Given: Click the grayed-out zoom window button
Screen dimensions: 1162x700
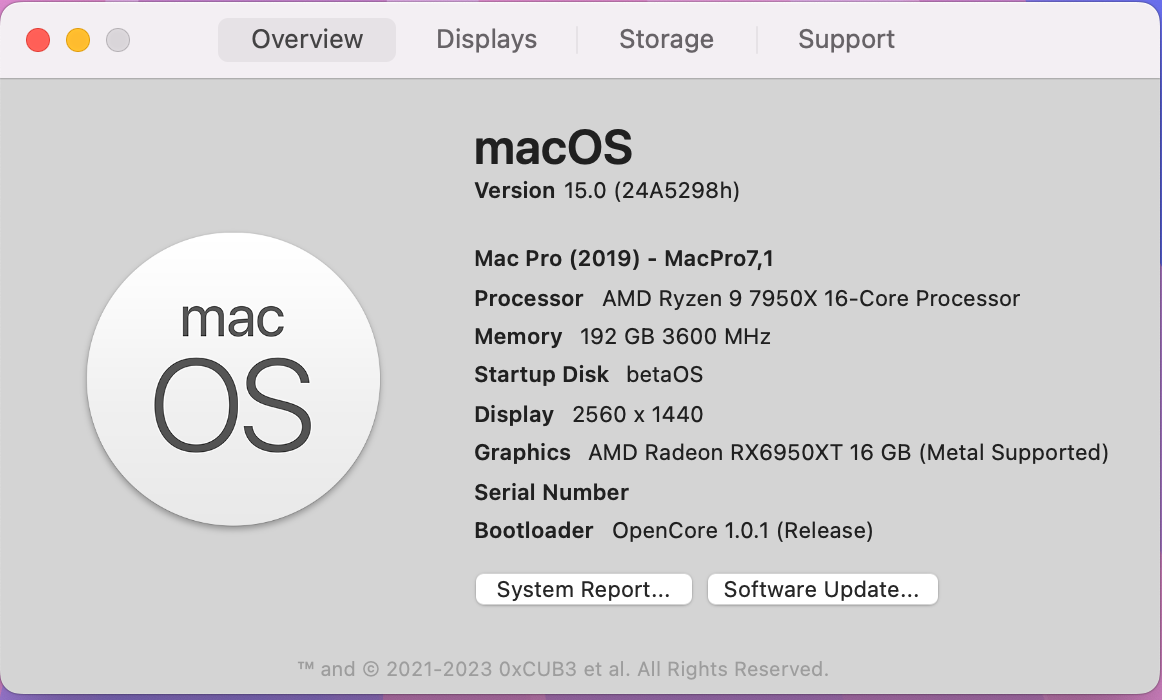Looking at the screenshot, I should tap(118, 40).
